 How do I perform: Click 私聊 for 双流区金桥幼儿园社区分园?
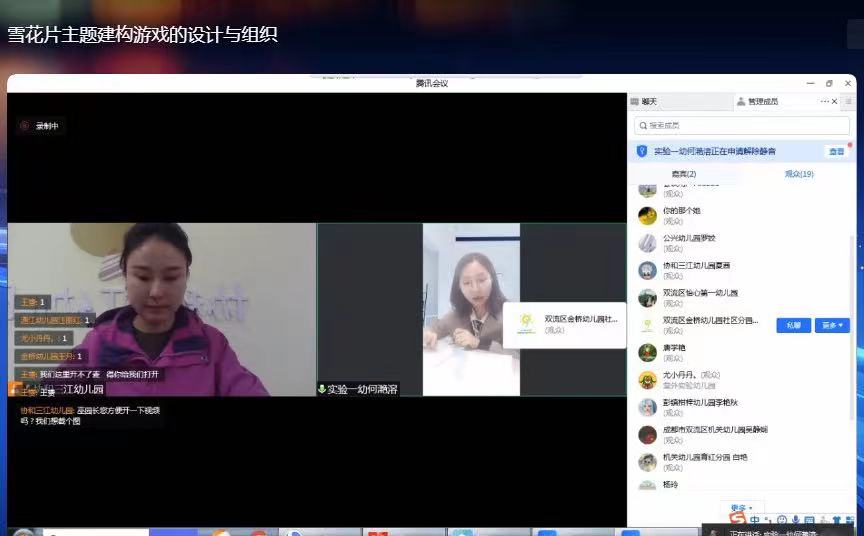pos(793,325)
